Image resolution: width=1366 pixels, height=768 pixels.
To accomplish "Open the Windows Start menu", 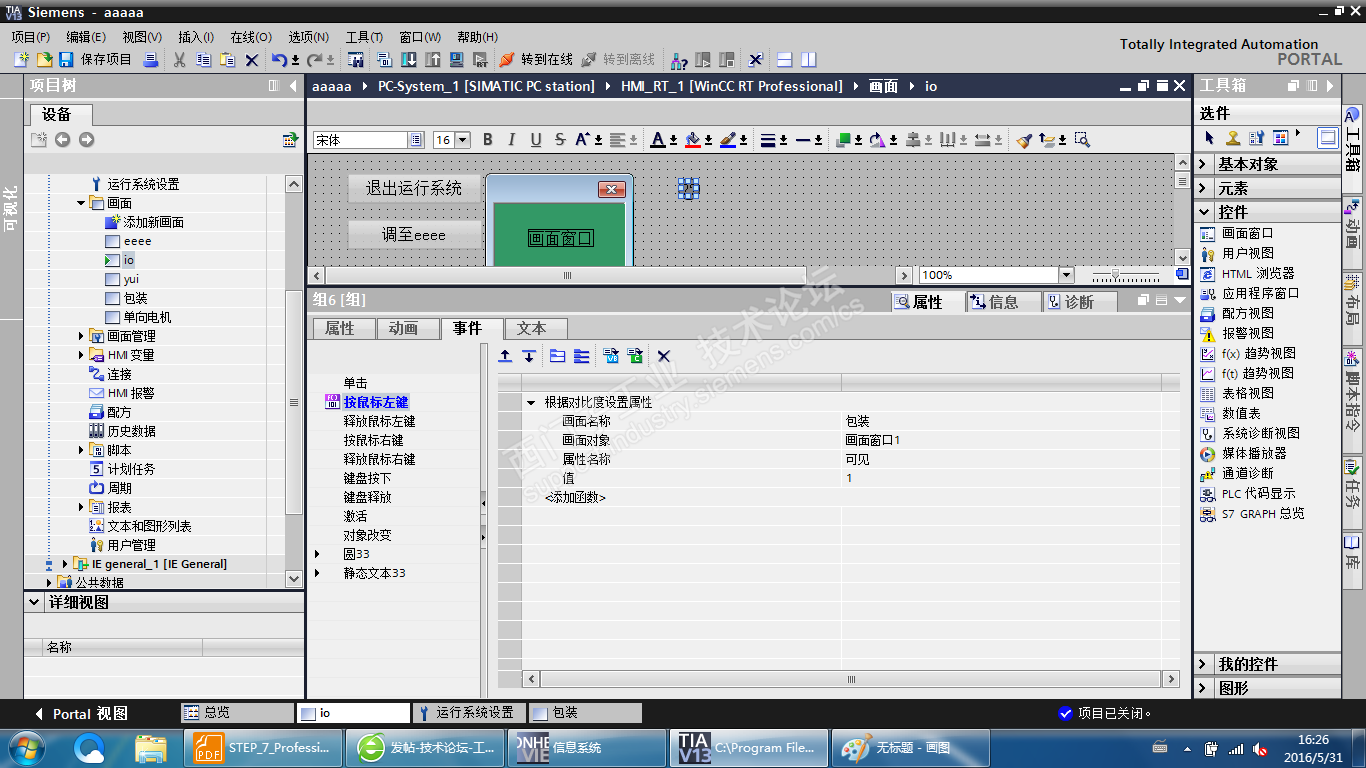I will [25, 747].
